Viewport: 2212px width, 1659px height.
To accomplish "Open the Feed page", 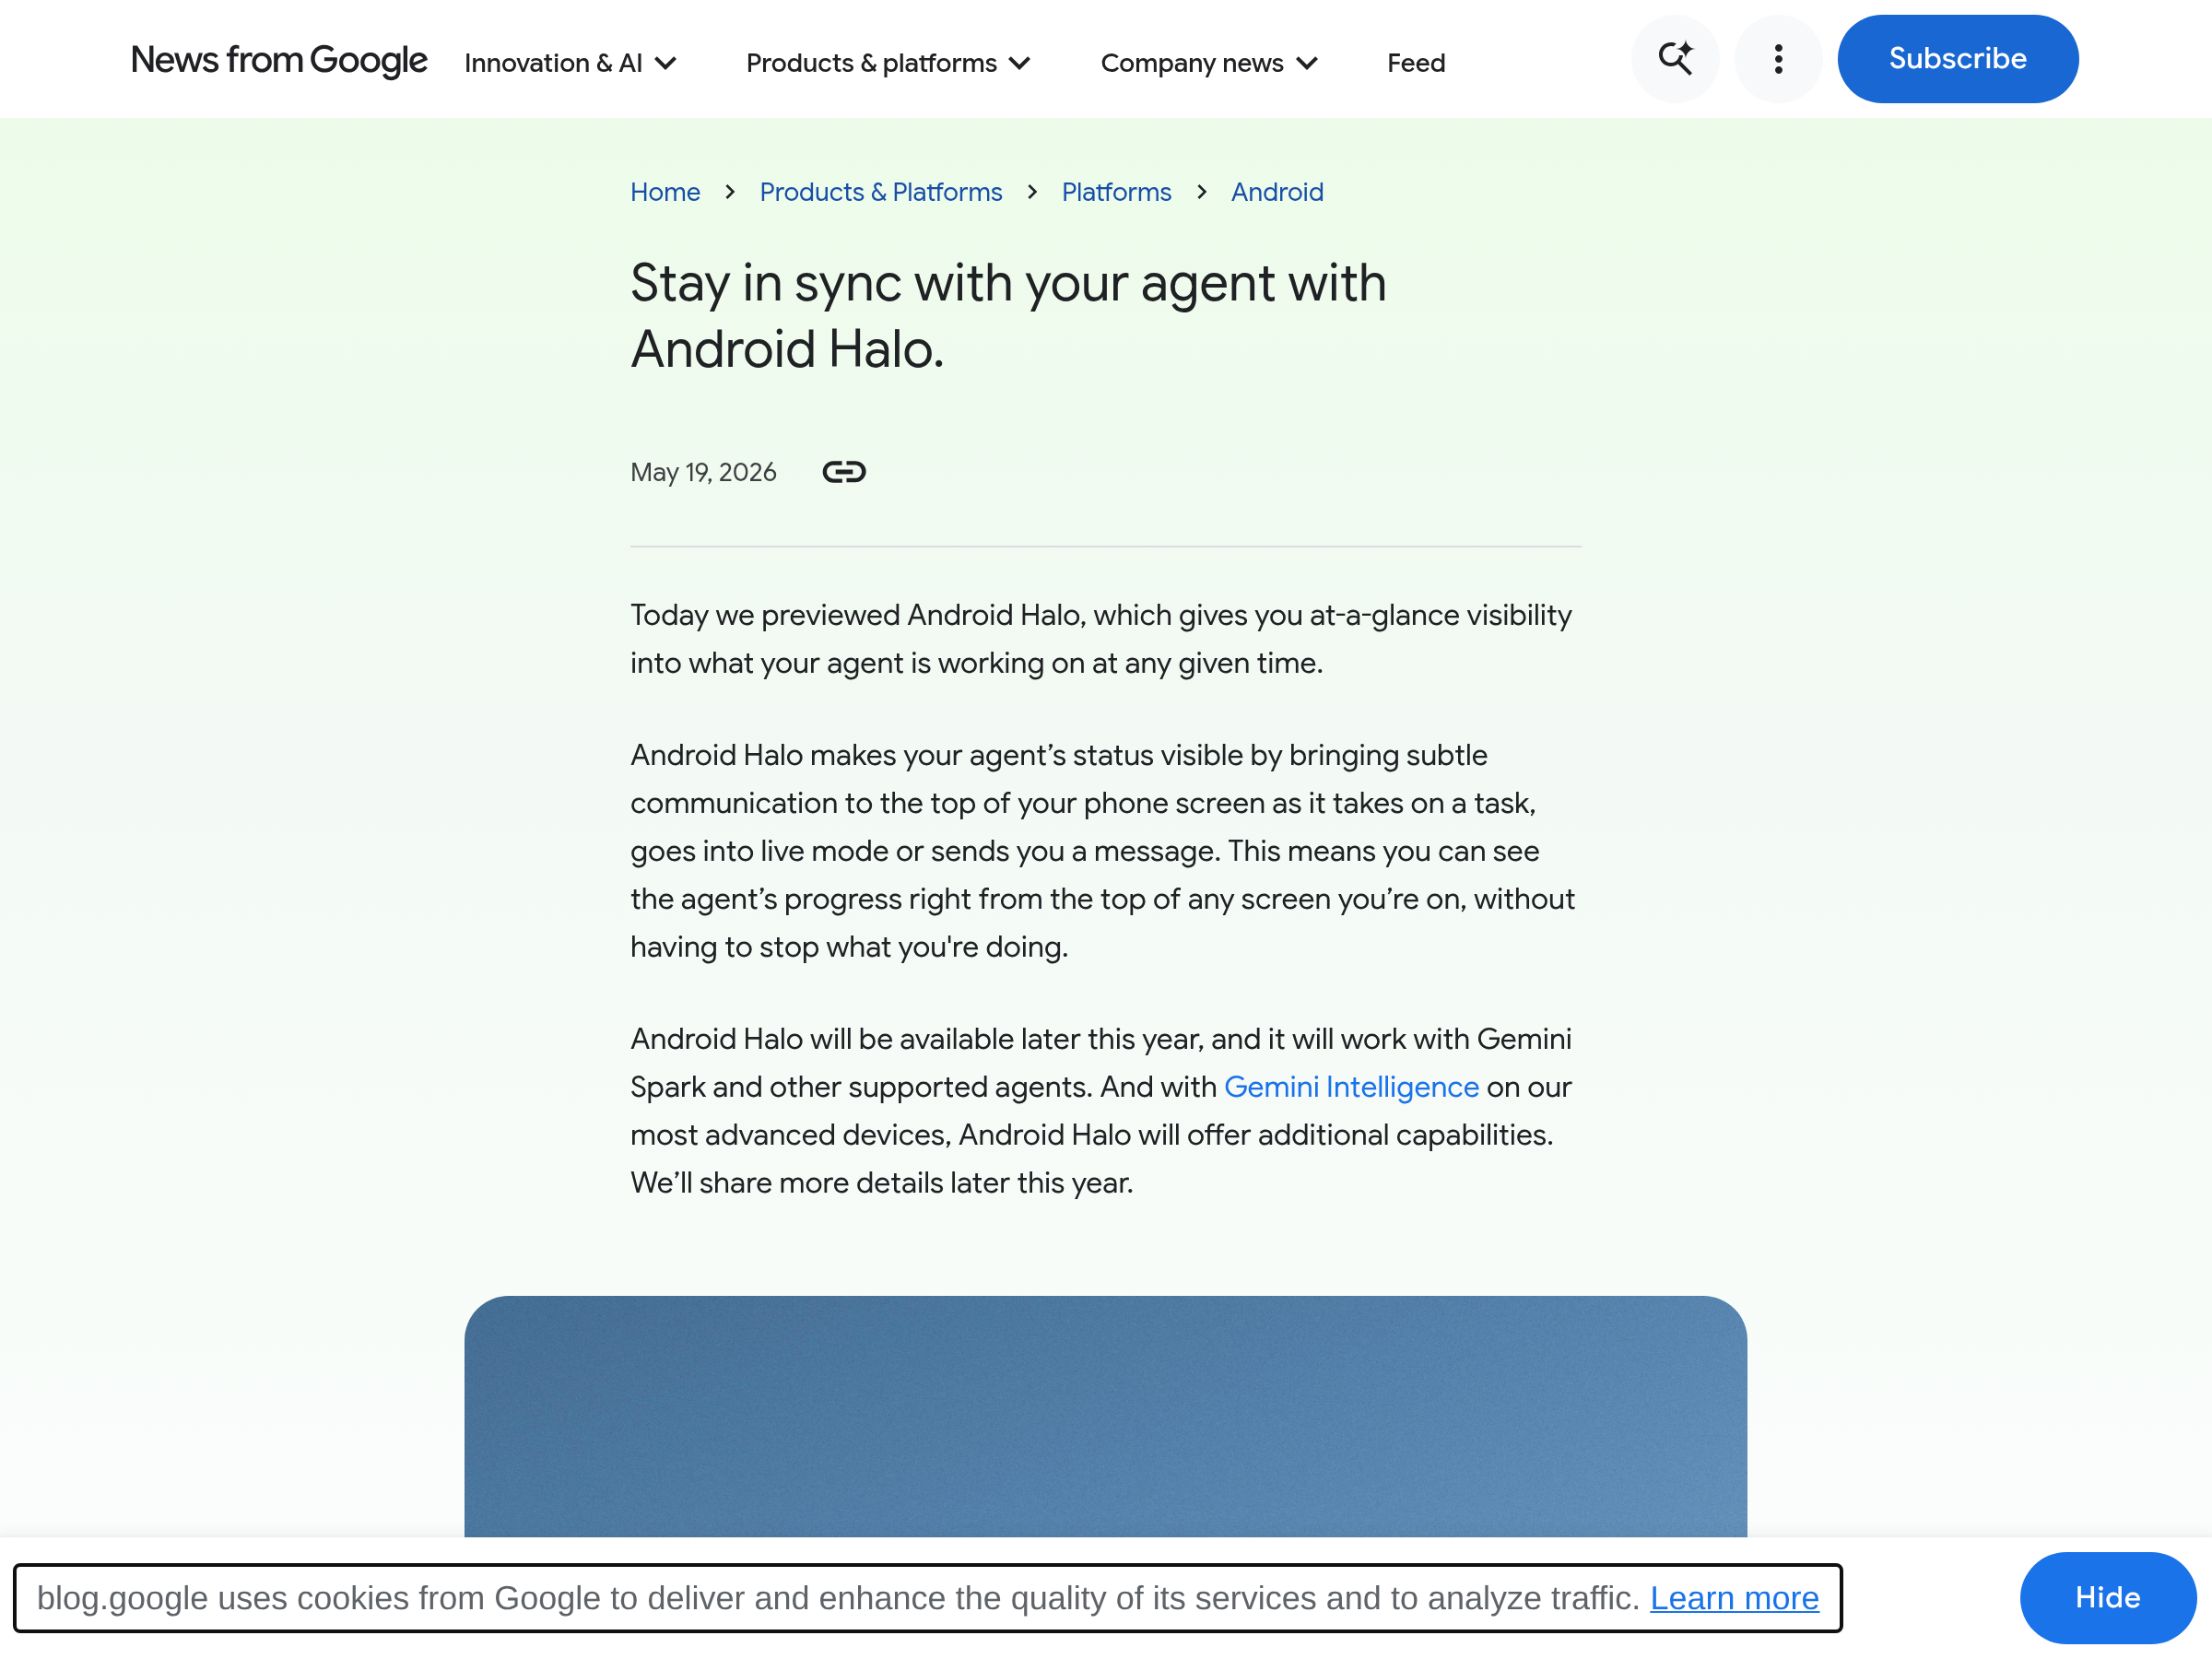I will pos(1416,63).
